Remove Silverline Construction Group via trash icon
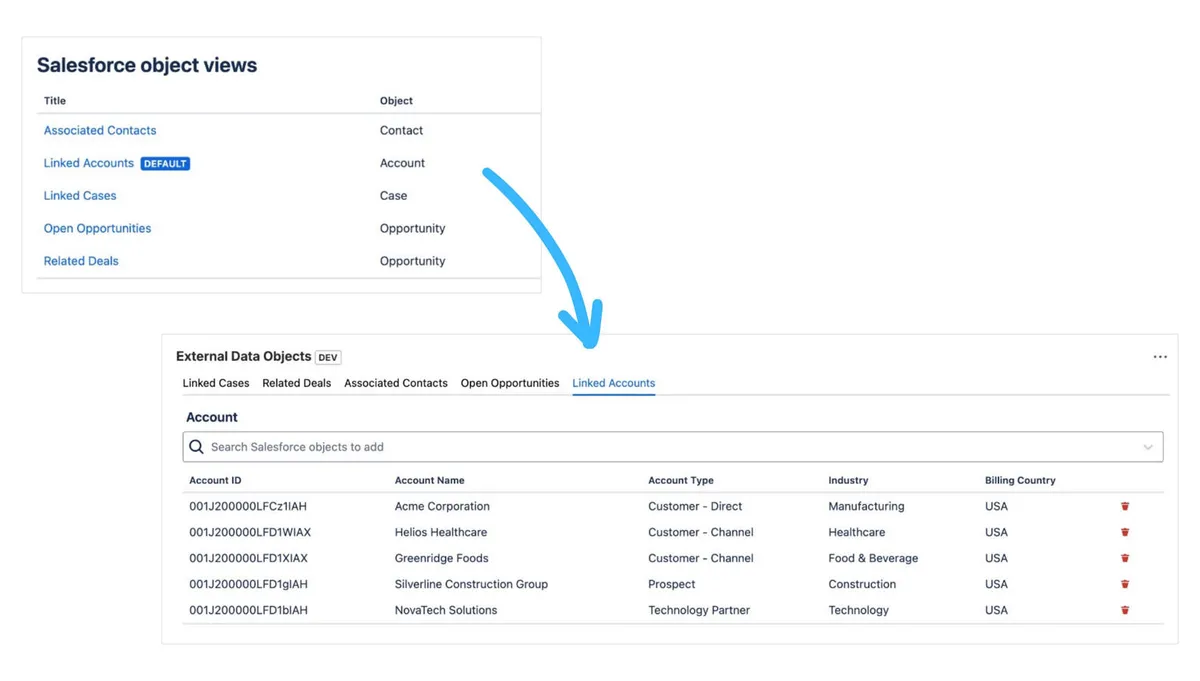 [1125, 584]
